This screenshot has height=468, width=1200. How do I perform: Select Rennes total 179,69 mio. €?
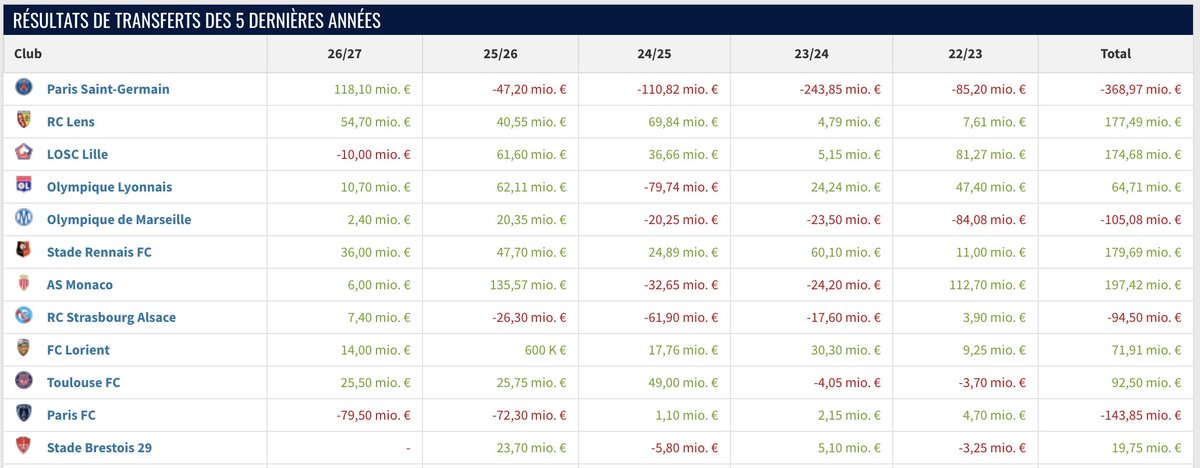pyautogui.click(x=1144, y=252)
